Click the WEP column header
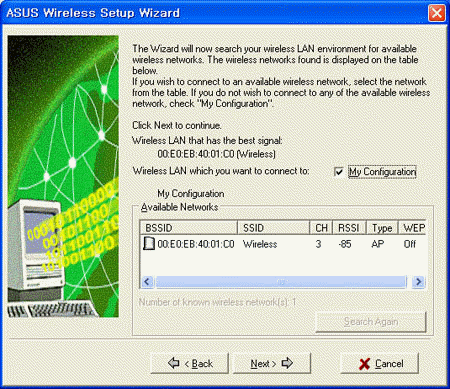The image size is (450, 389). pos(413,228)
